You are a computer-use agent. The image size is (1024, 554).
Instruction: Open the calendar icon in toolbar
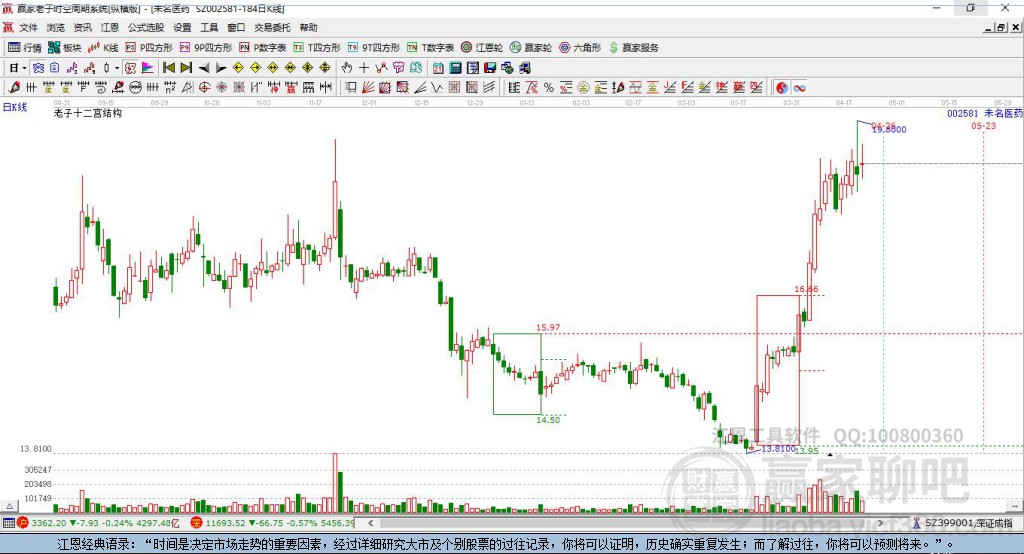click(438, 68)
